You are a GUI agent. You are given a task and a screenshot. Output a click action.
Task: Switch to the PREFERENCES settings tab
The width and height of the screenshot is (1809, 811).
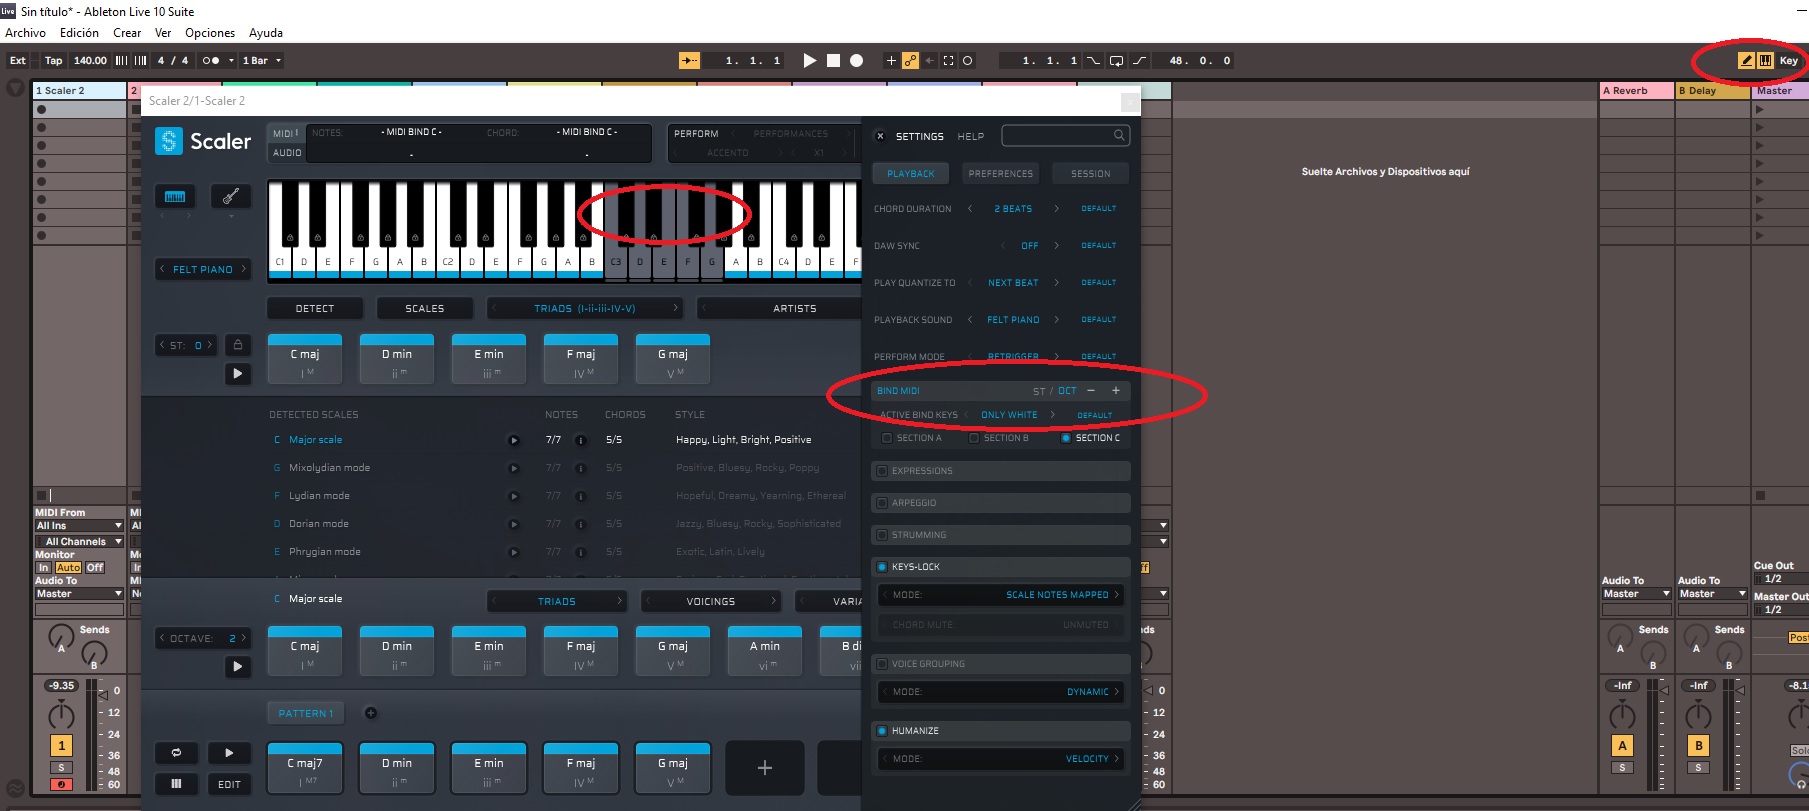tap(1001, 173)
